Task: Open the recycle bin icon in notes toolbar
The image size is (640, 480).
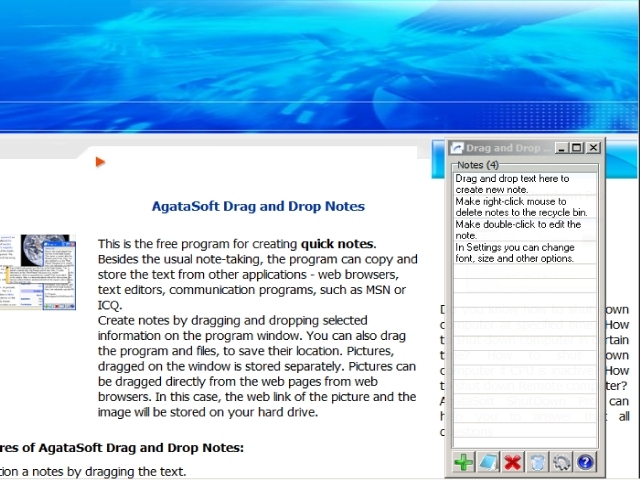Action: 537,462
